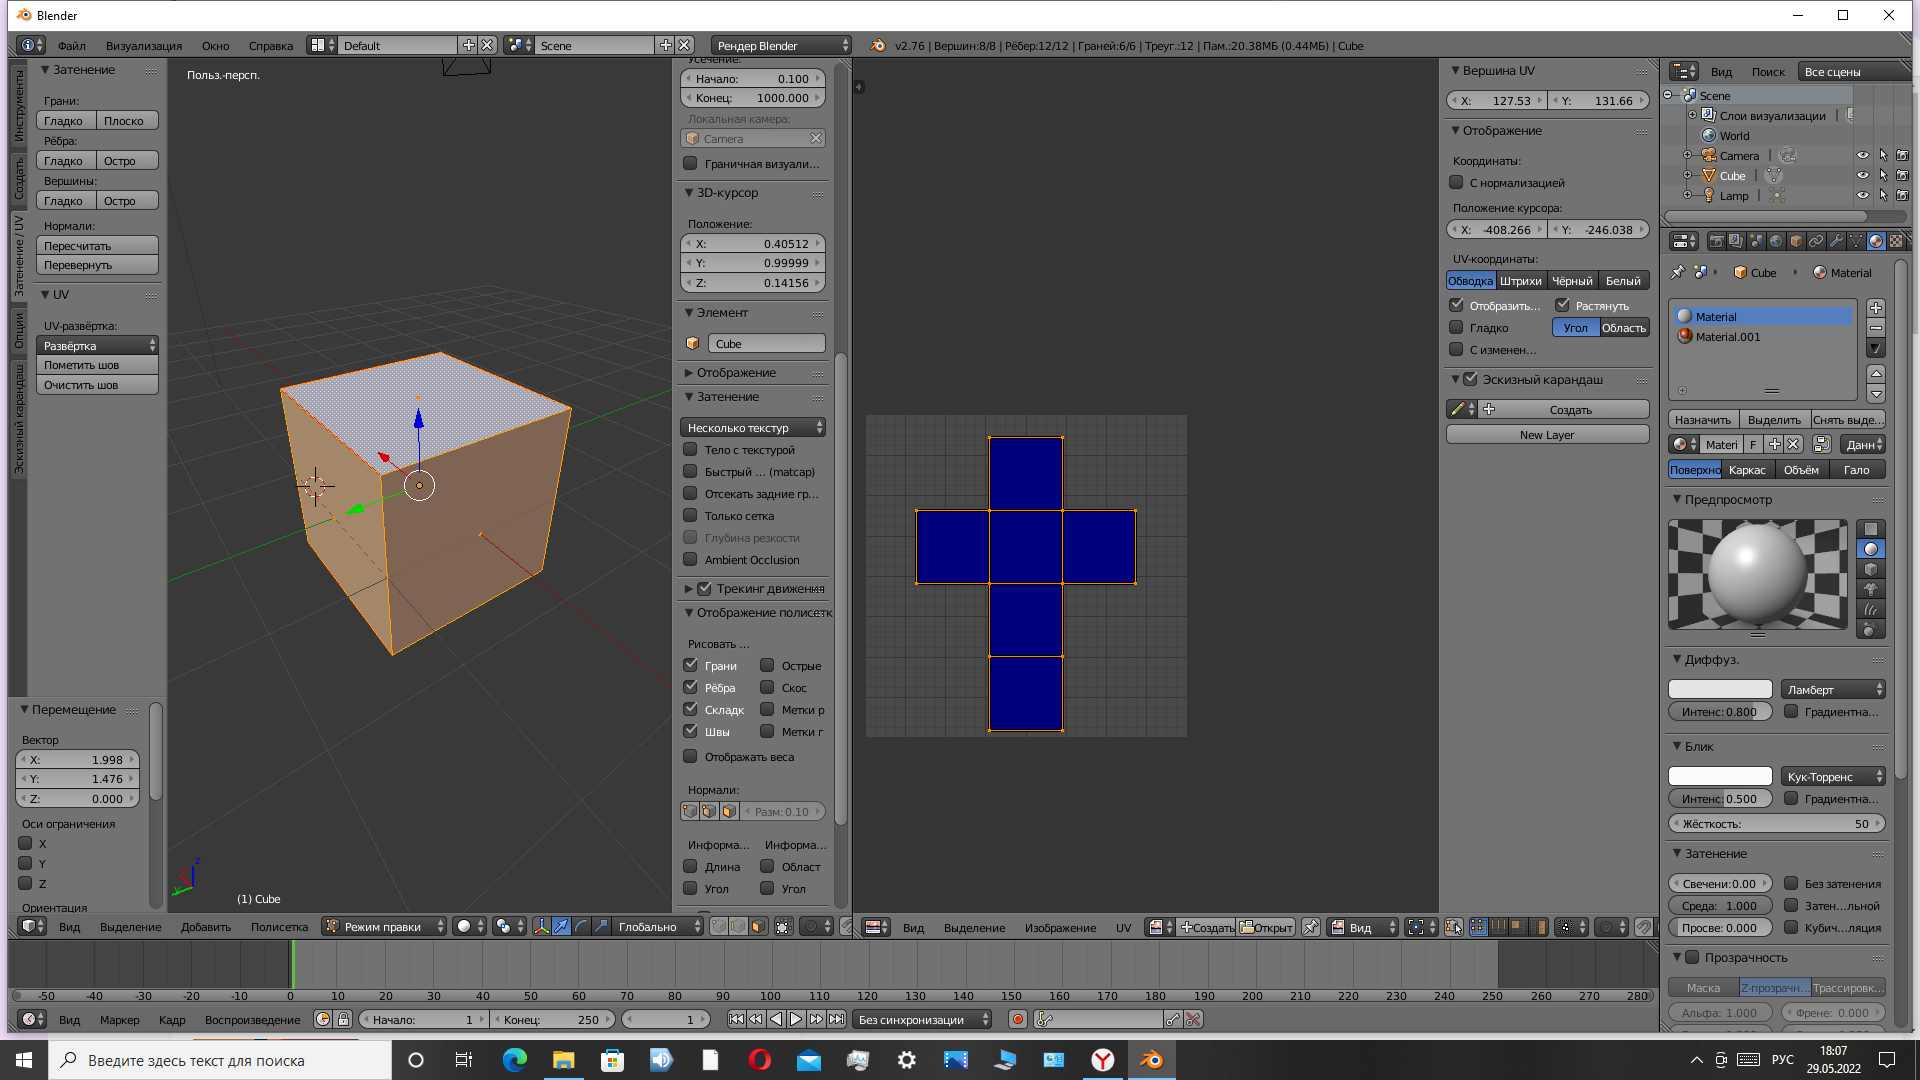
Task: Add new material slot with plus
Action: click(1876, 308)
